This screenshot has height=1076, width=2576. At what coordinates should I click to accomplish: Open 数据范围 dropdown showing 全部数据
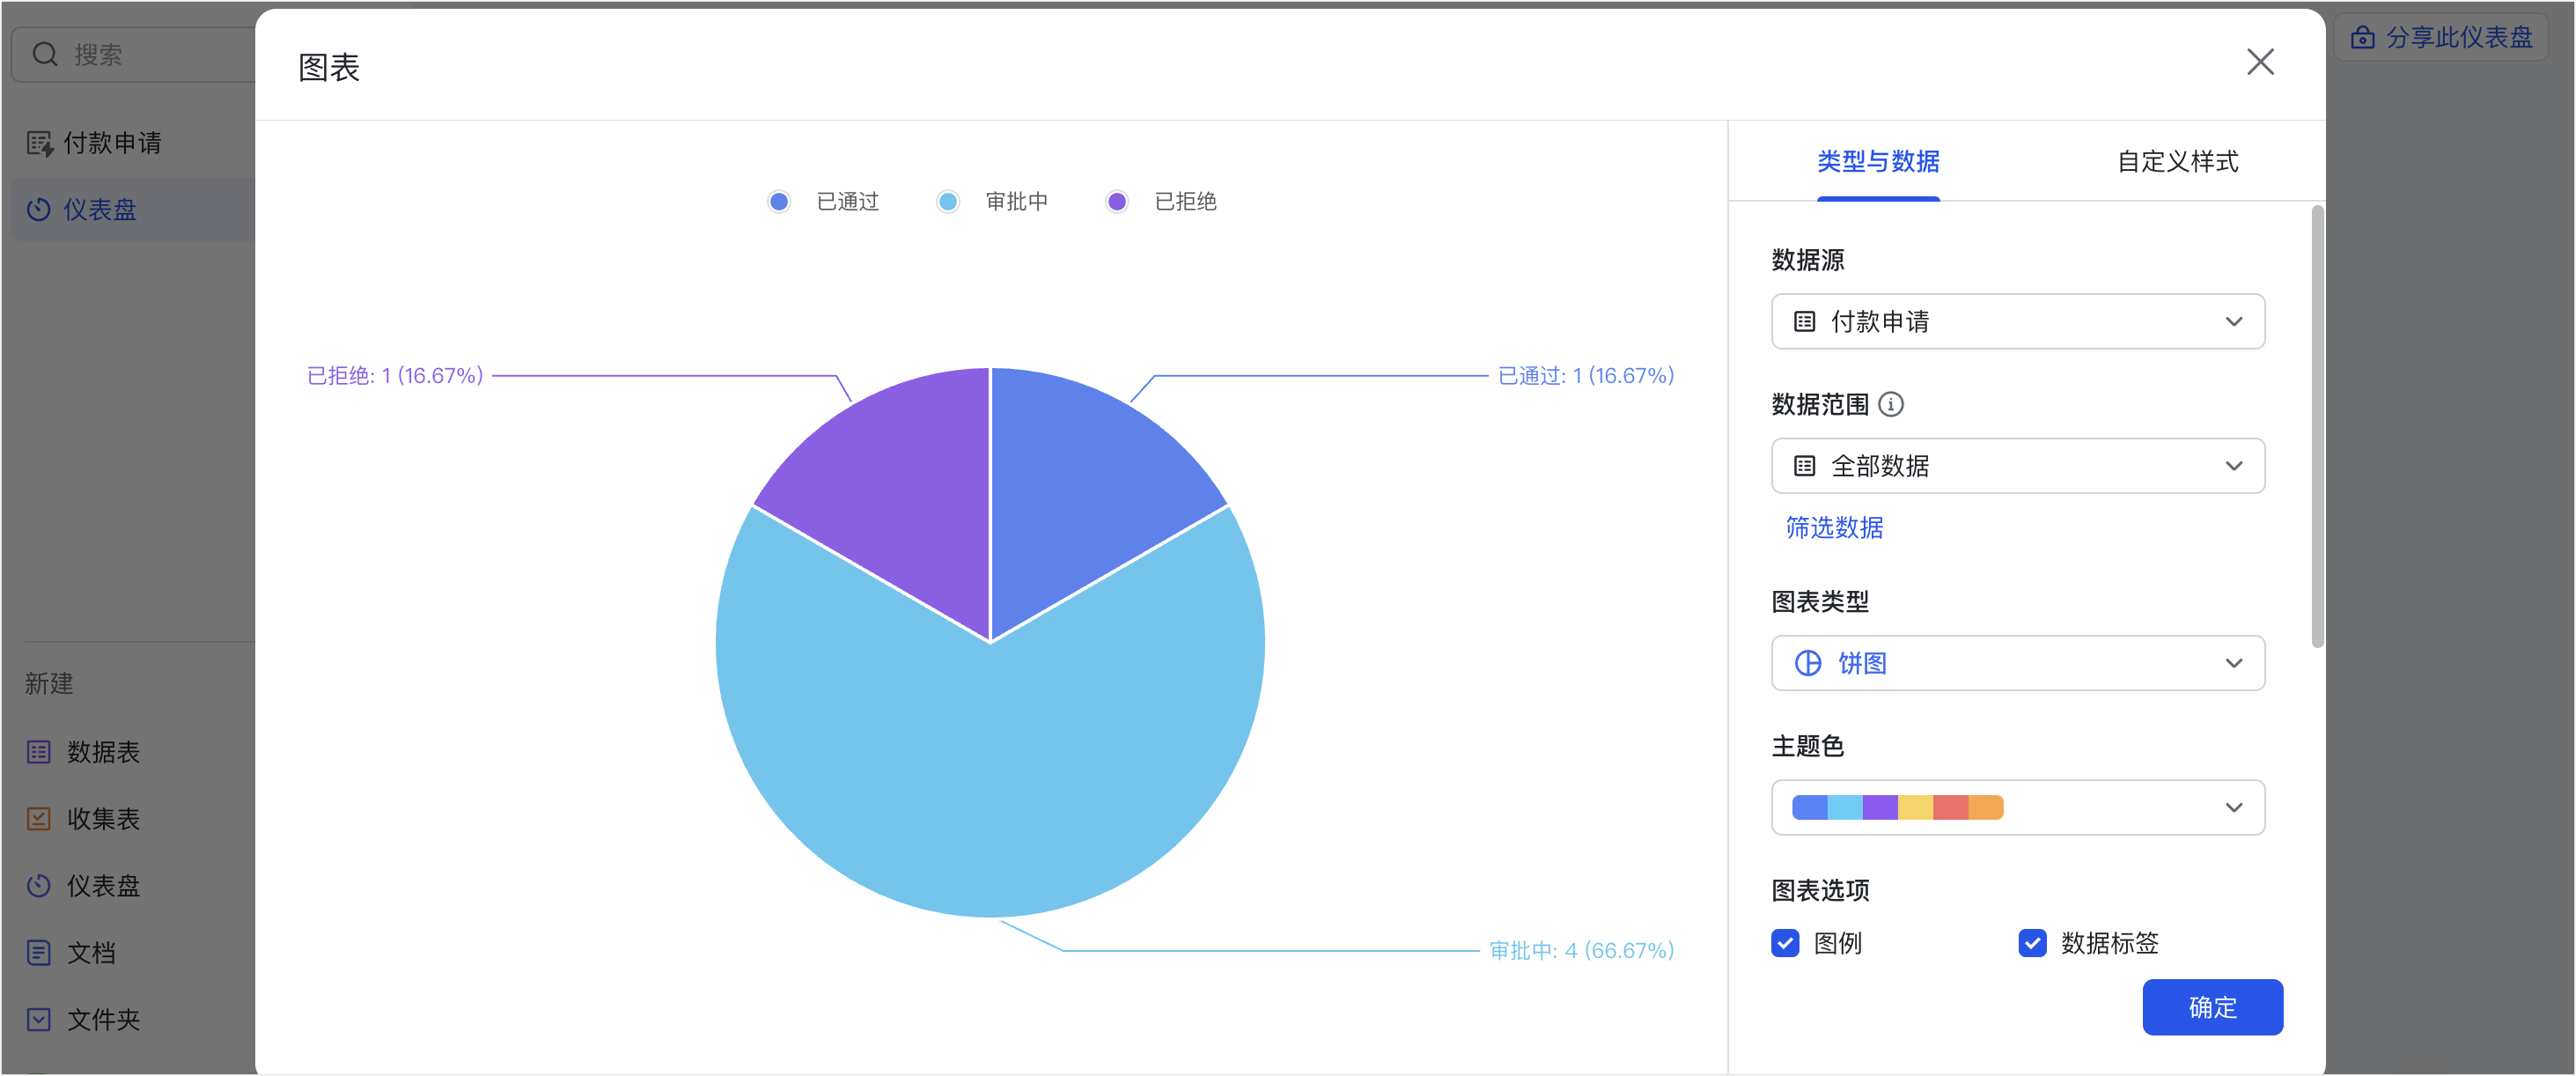coord(2017,466)
